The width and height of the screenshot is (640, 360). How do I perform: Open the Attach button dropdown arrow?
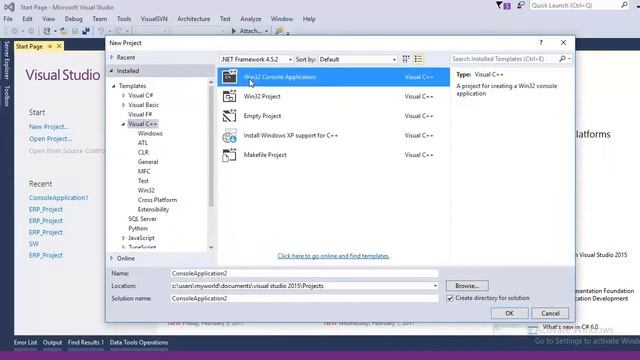point(267,31)
